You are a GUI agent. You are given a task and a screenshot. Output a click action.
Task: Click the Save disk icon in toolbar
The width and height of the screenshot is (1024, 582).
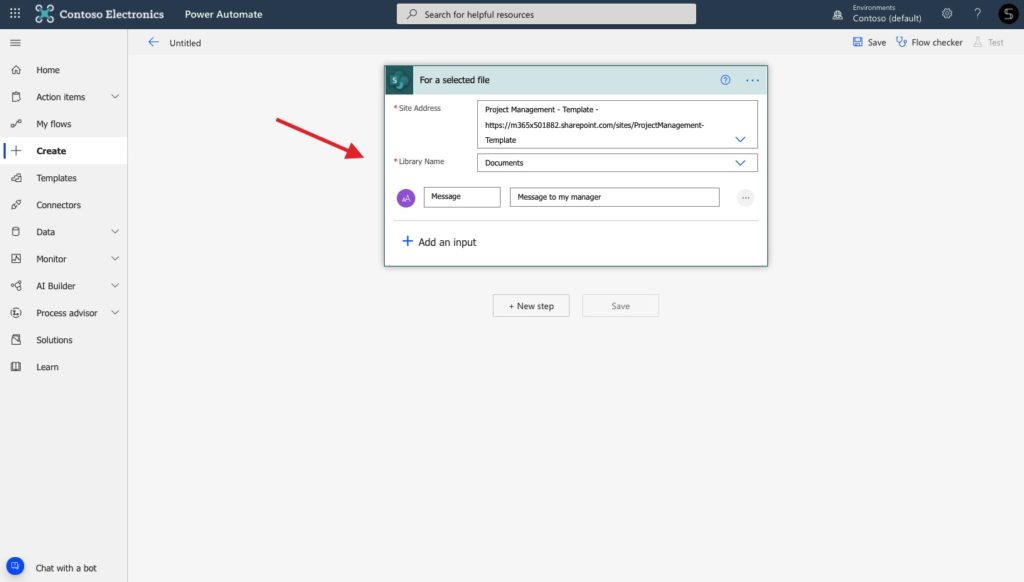coord(857,42)
